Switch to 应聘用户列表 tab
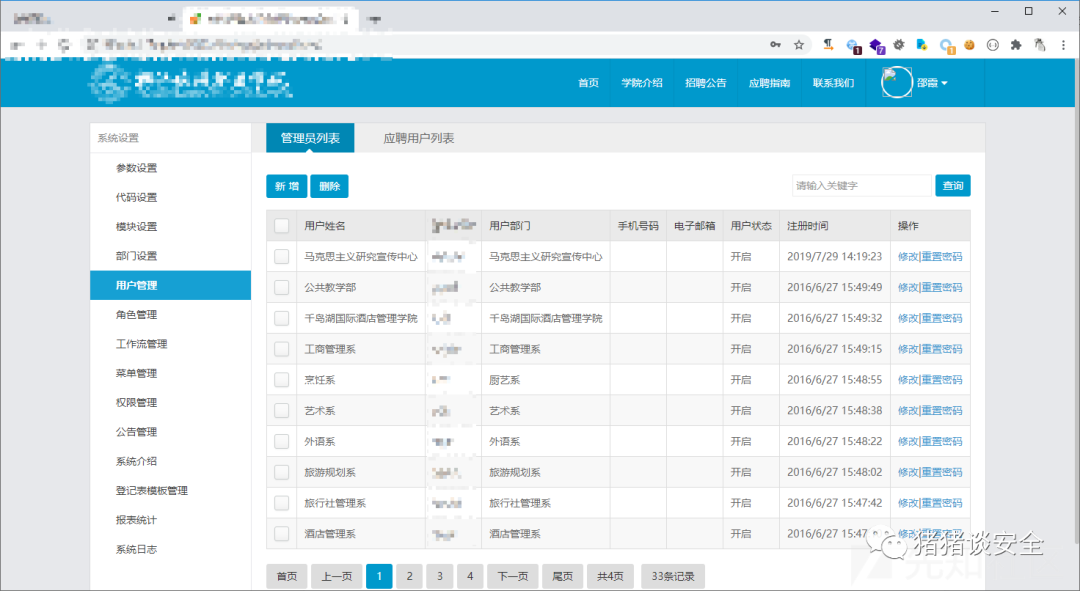Screen dimensions: 1080x591 pyautogui.click(x=419, y=138)
